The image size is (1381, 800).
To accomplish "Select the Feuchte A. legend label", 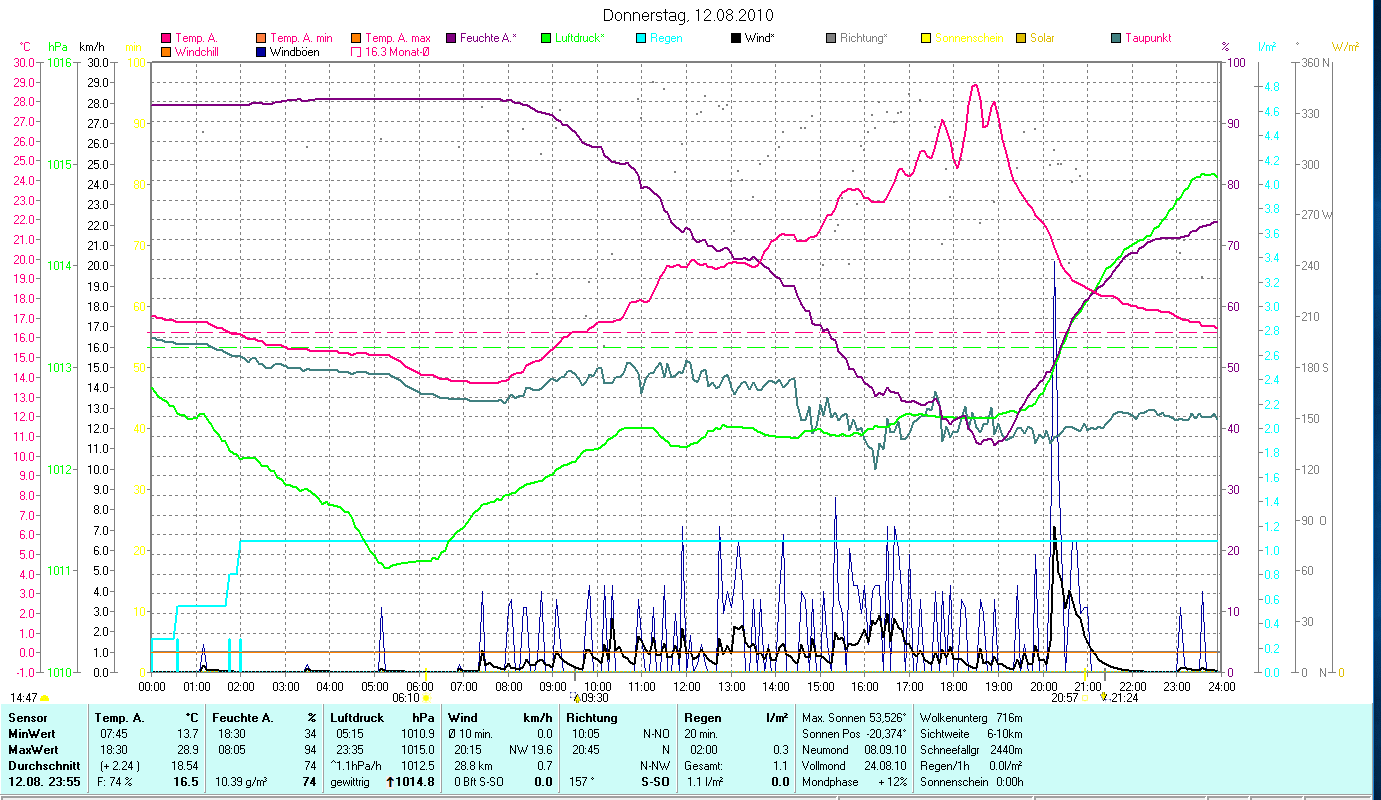I will pos(488,38).
